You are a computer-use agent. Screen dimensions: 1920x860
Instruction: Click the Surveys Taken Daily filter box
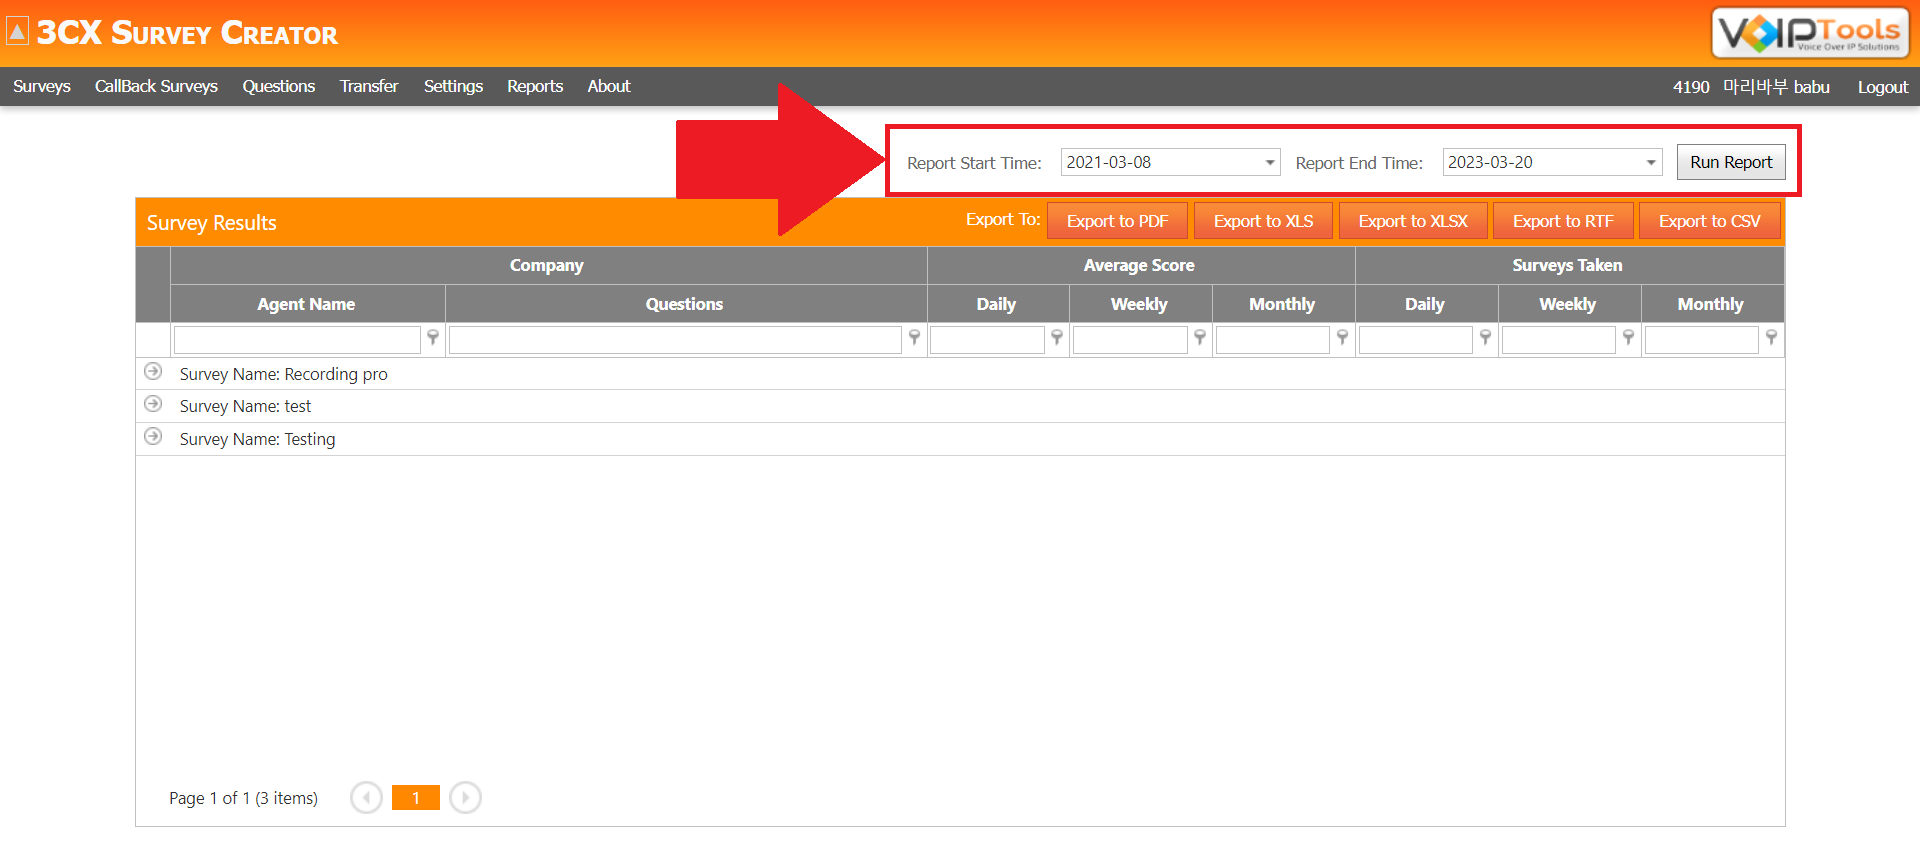tap(1416, 340)
